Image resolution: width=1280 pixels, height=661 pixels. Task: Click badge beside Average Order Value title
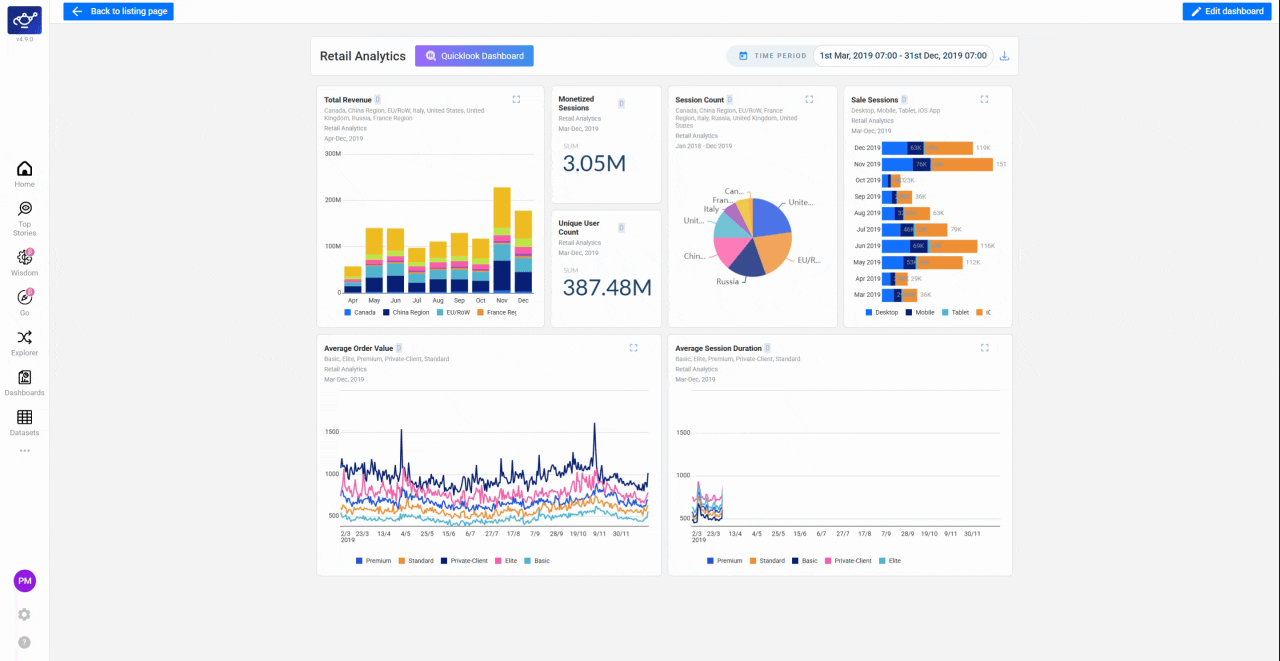pyautogui.click(x=400, y=348)
